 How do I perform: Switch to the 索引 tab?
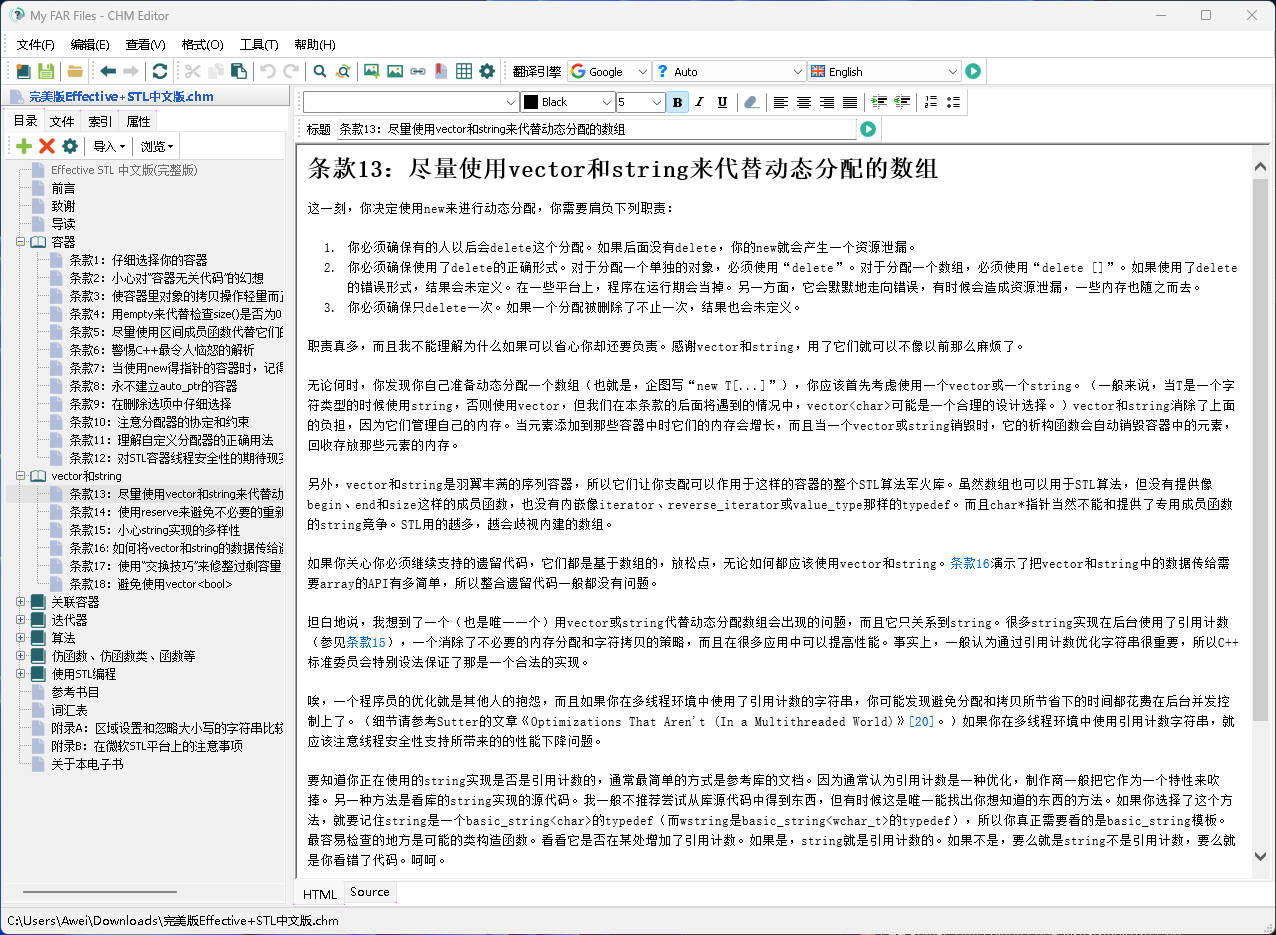coord(100,121)
